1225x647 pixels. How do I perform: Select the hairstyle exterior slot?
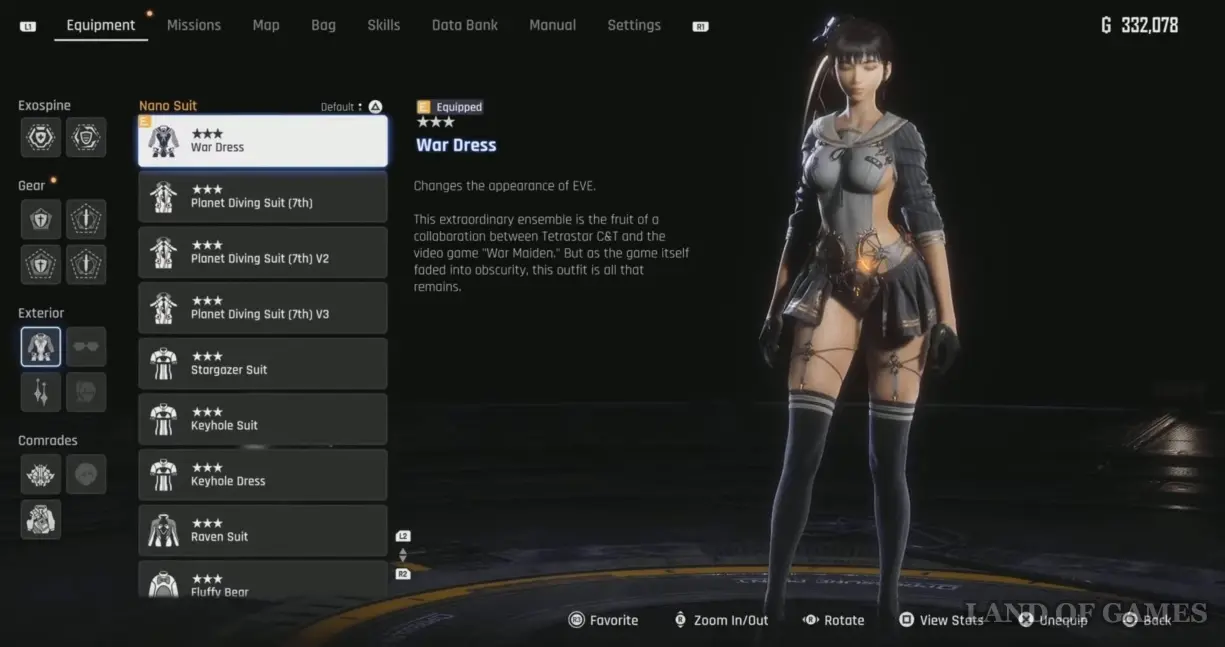pyautogui.click(x=86, y=392)
